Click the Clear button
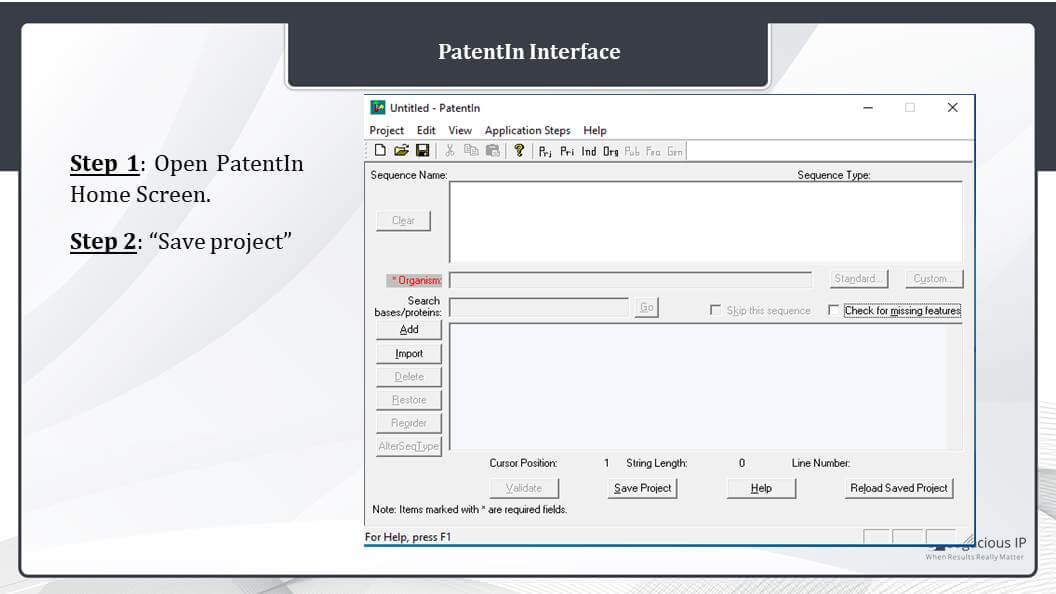The image size is (1056, 594). [x=403, y=220]
